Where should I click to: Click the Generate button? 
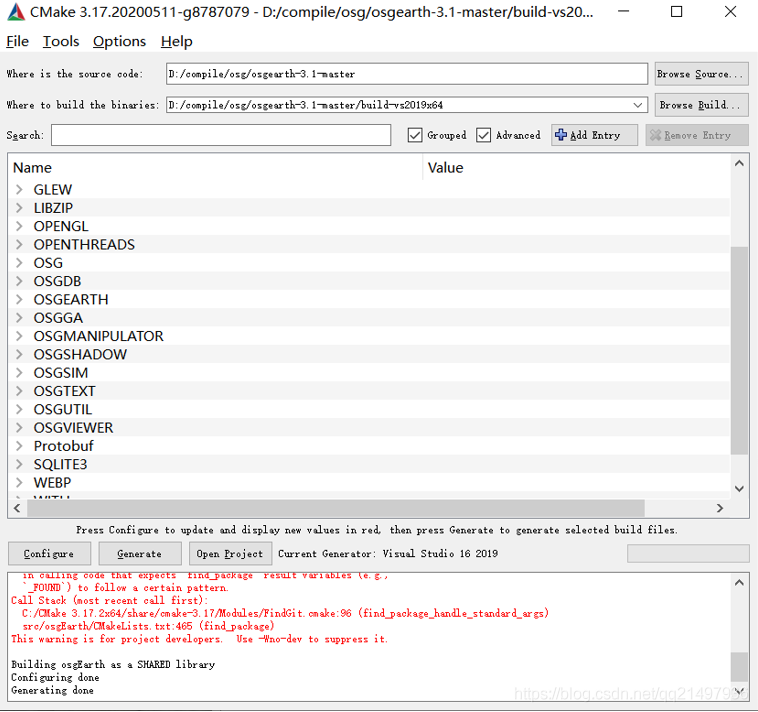point(140,553)
